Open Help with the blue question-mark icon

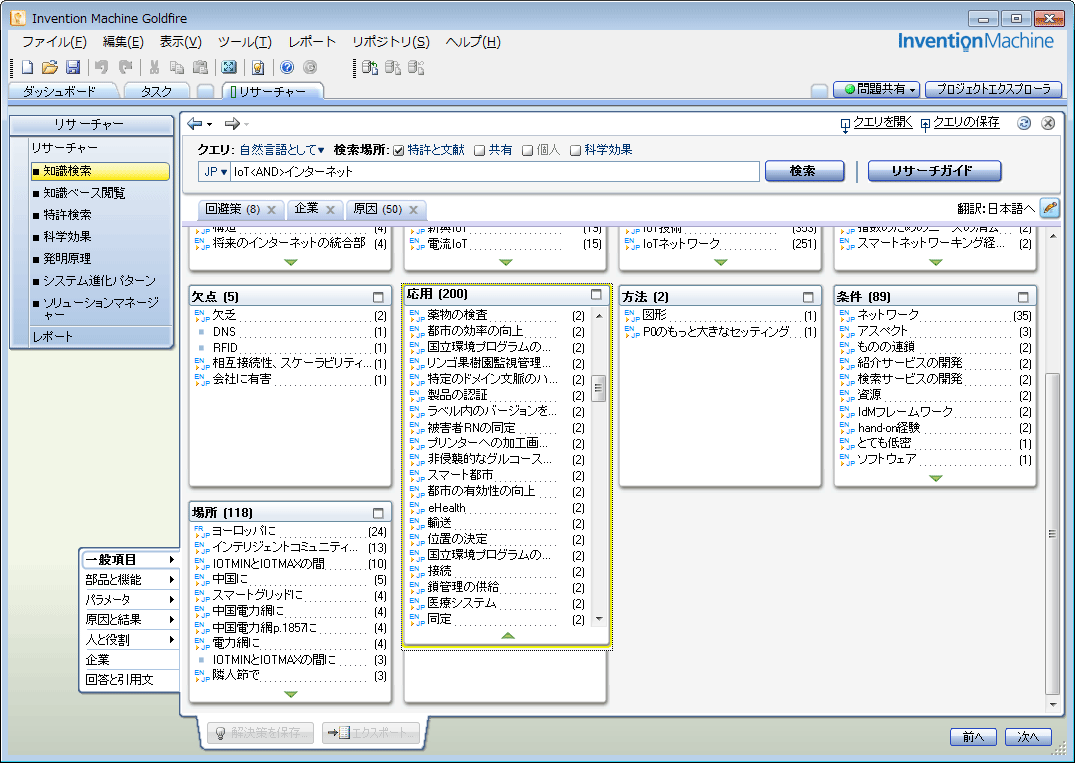coord(287,67)
